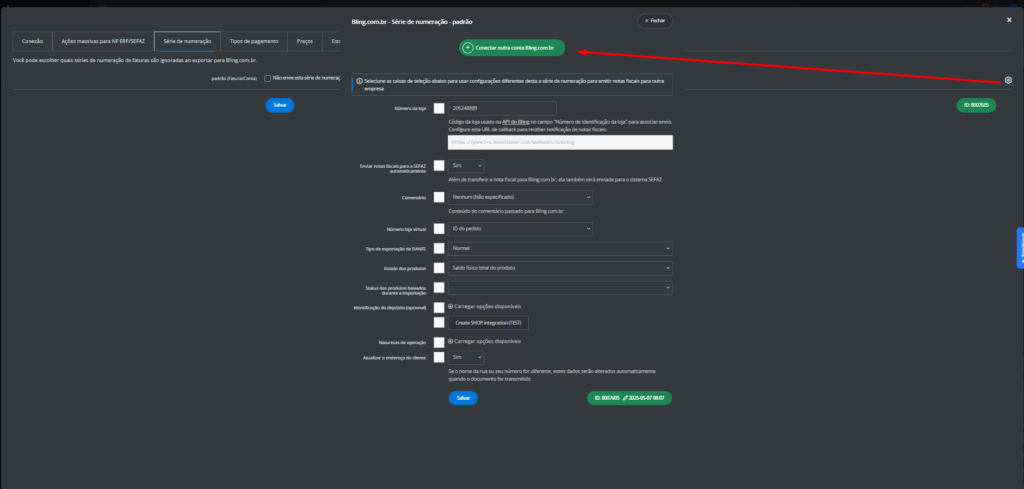Check Atualizar o endereço do cliente box
Screen dimensions: 1024x489
439,357
